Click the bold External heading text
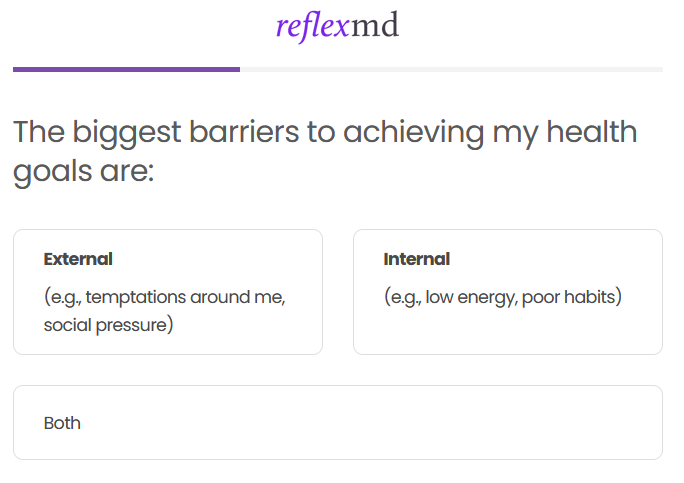Viewport: 684px width, 483px height. [78, 259]
